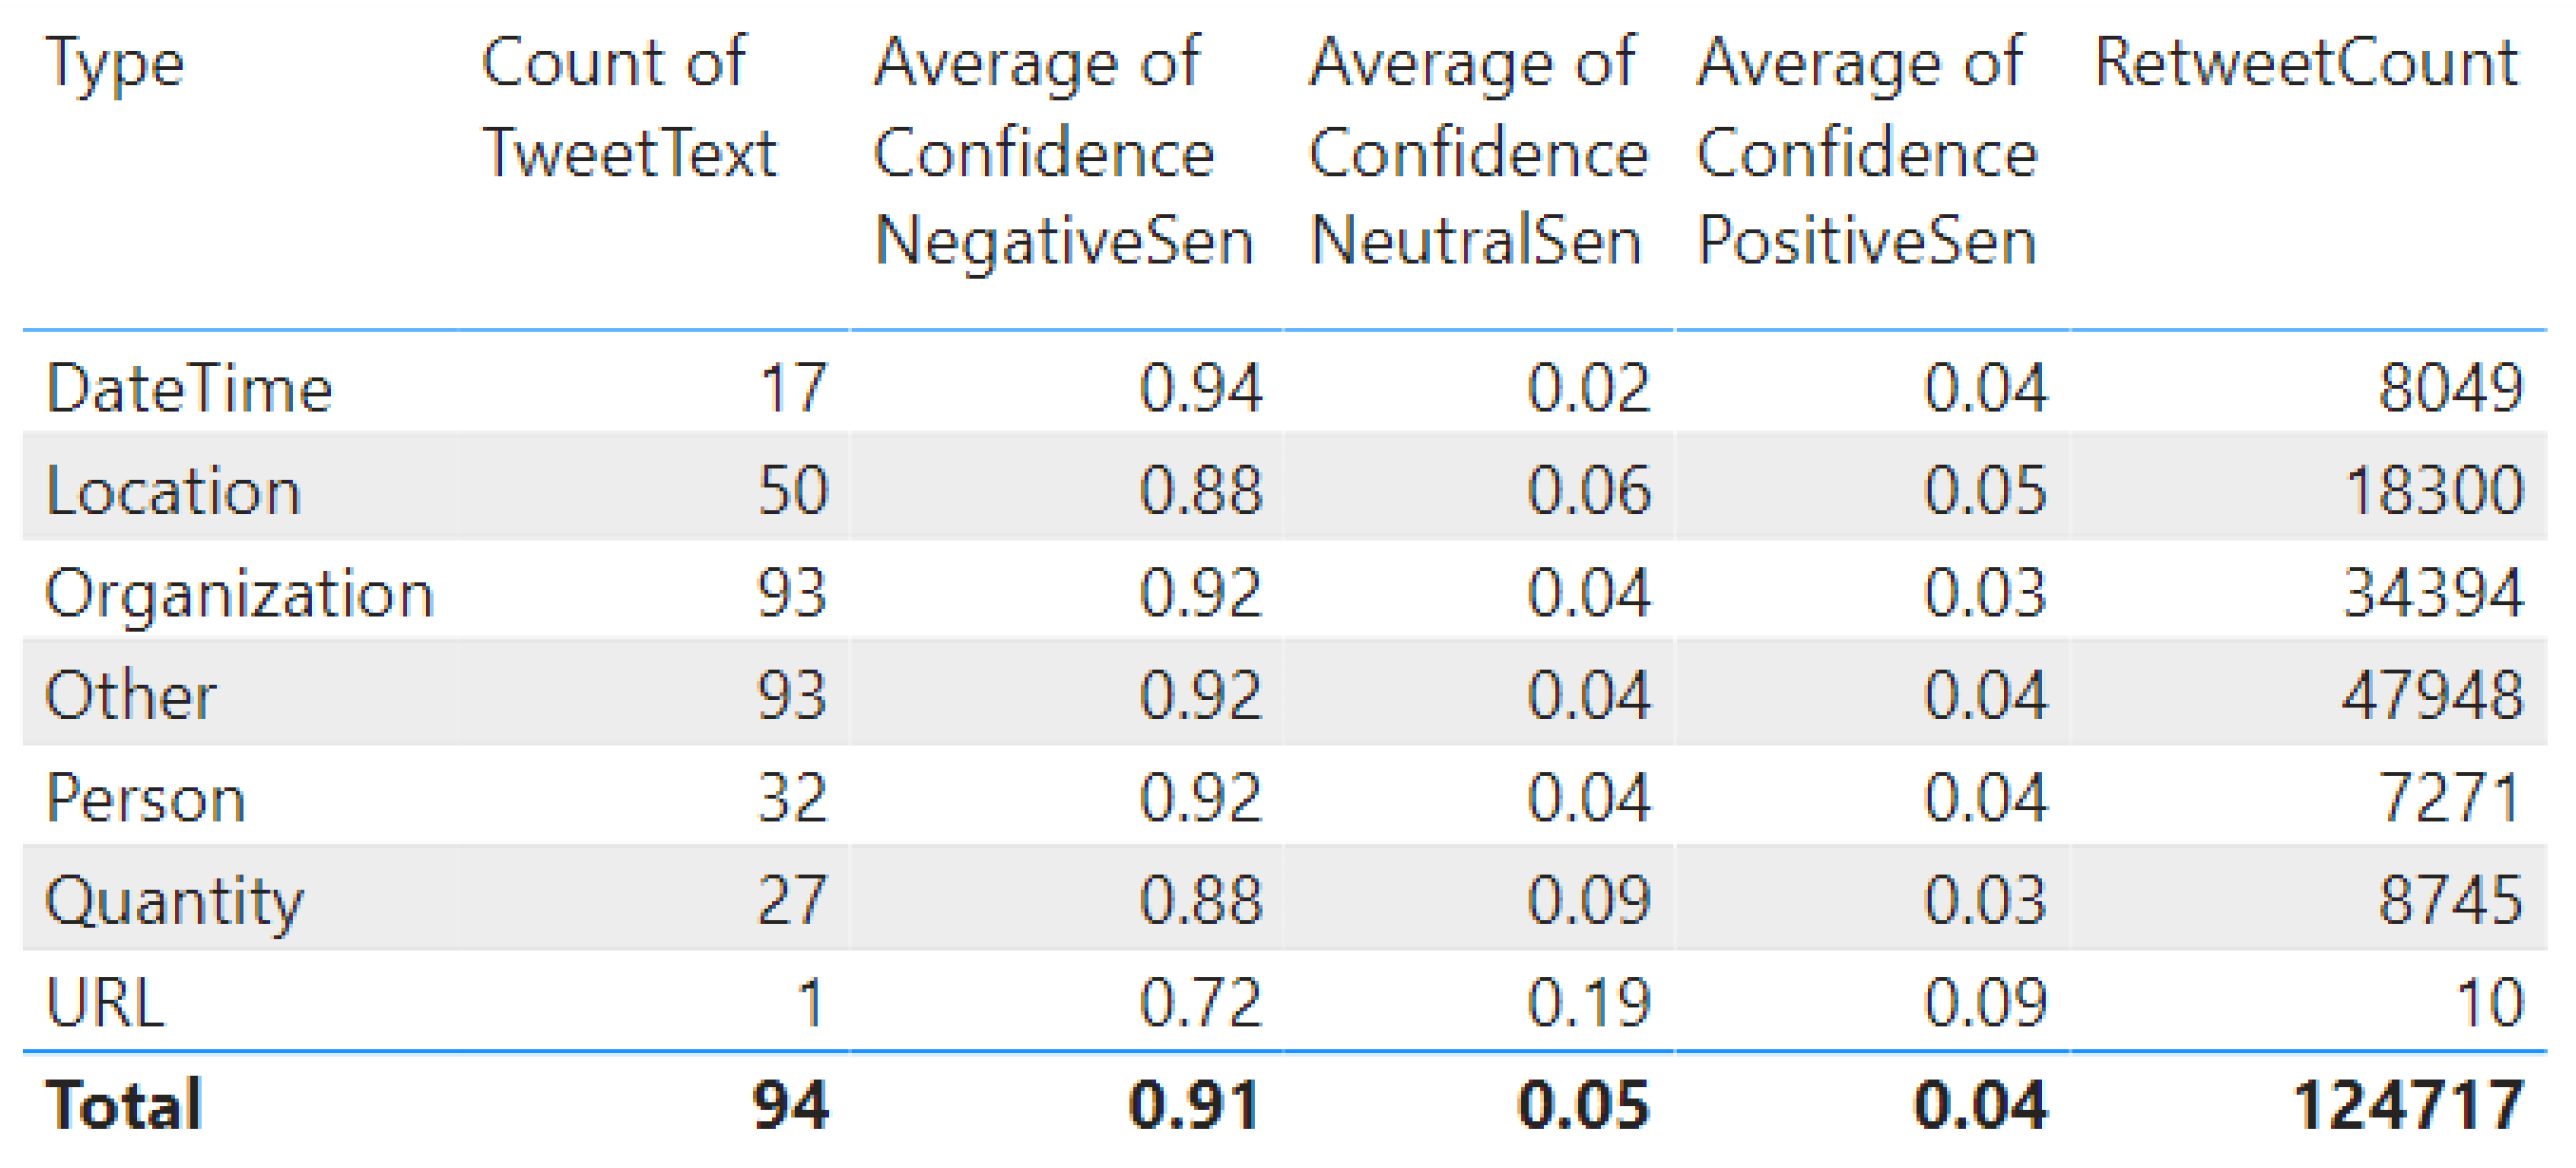The height and width of the screenshot is (1168, 2576).
Task: Sort by the RetweetCount column header
Action: click(x=2305, y=63)
